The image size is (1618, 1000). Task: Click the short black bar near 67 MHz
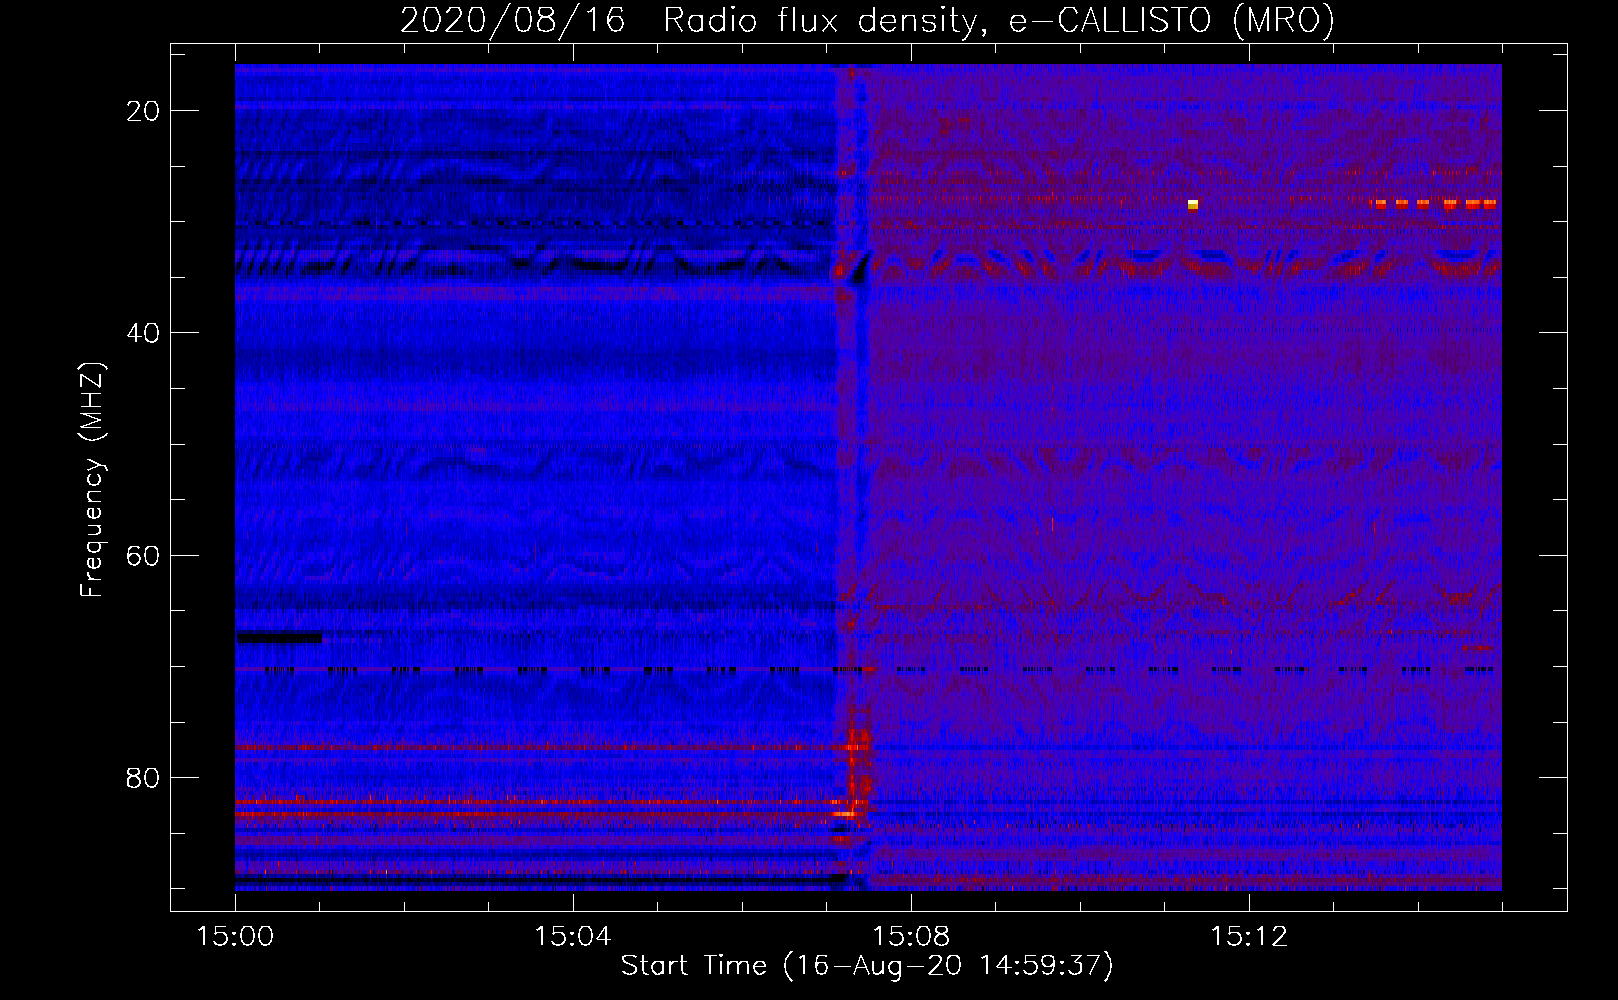pos(279,637)
